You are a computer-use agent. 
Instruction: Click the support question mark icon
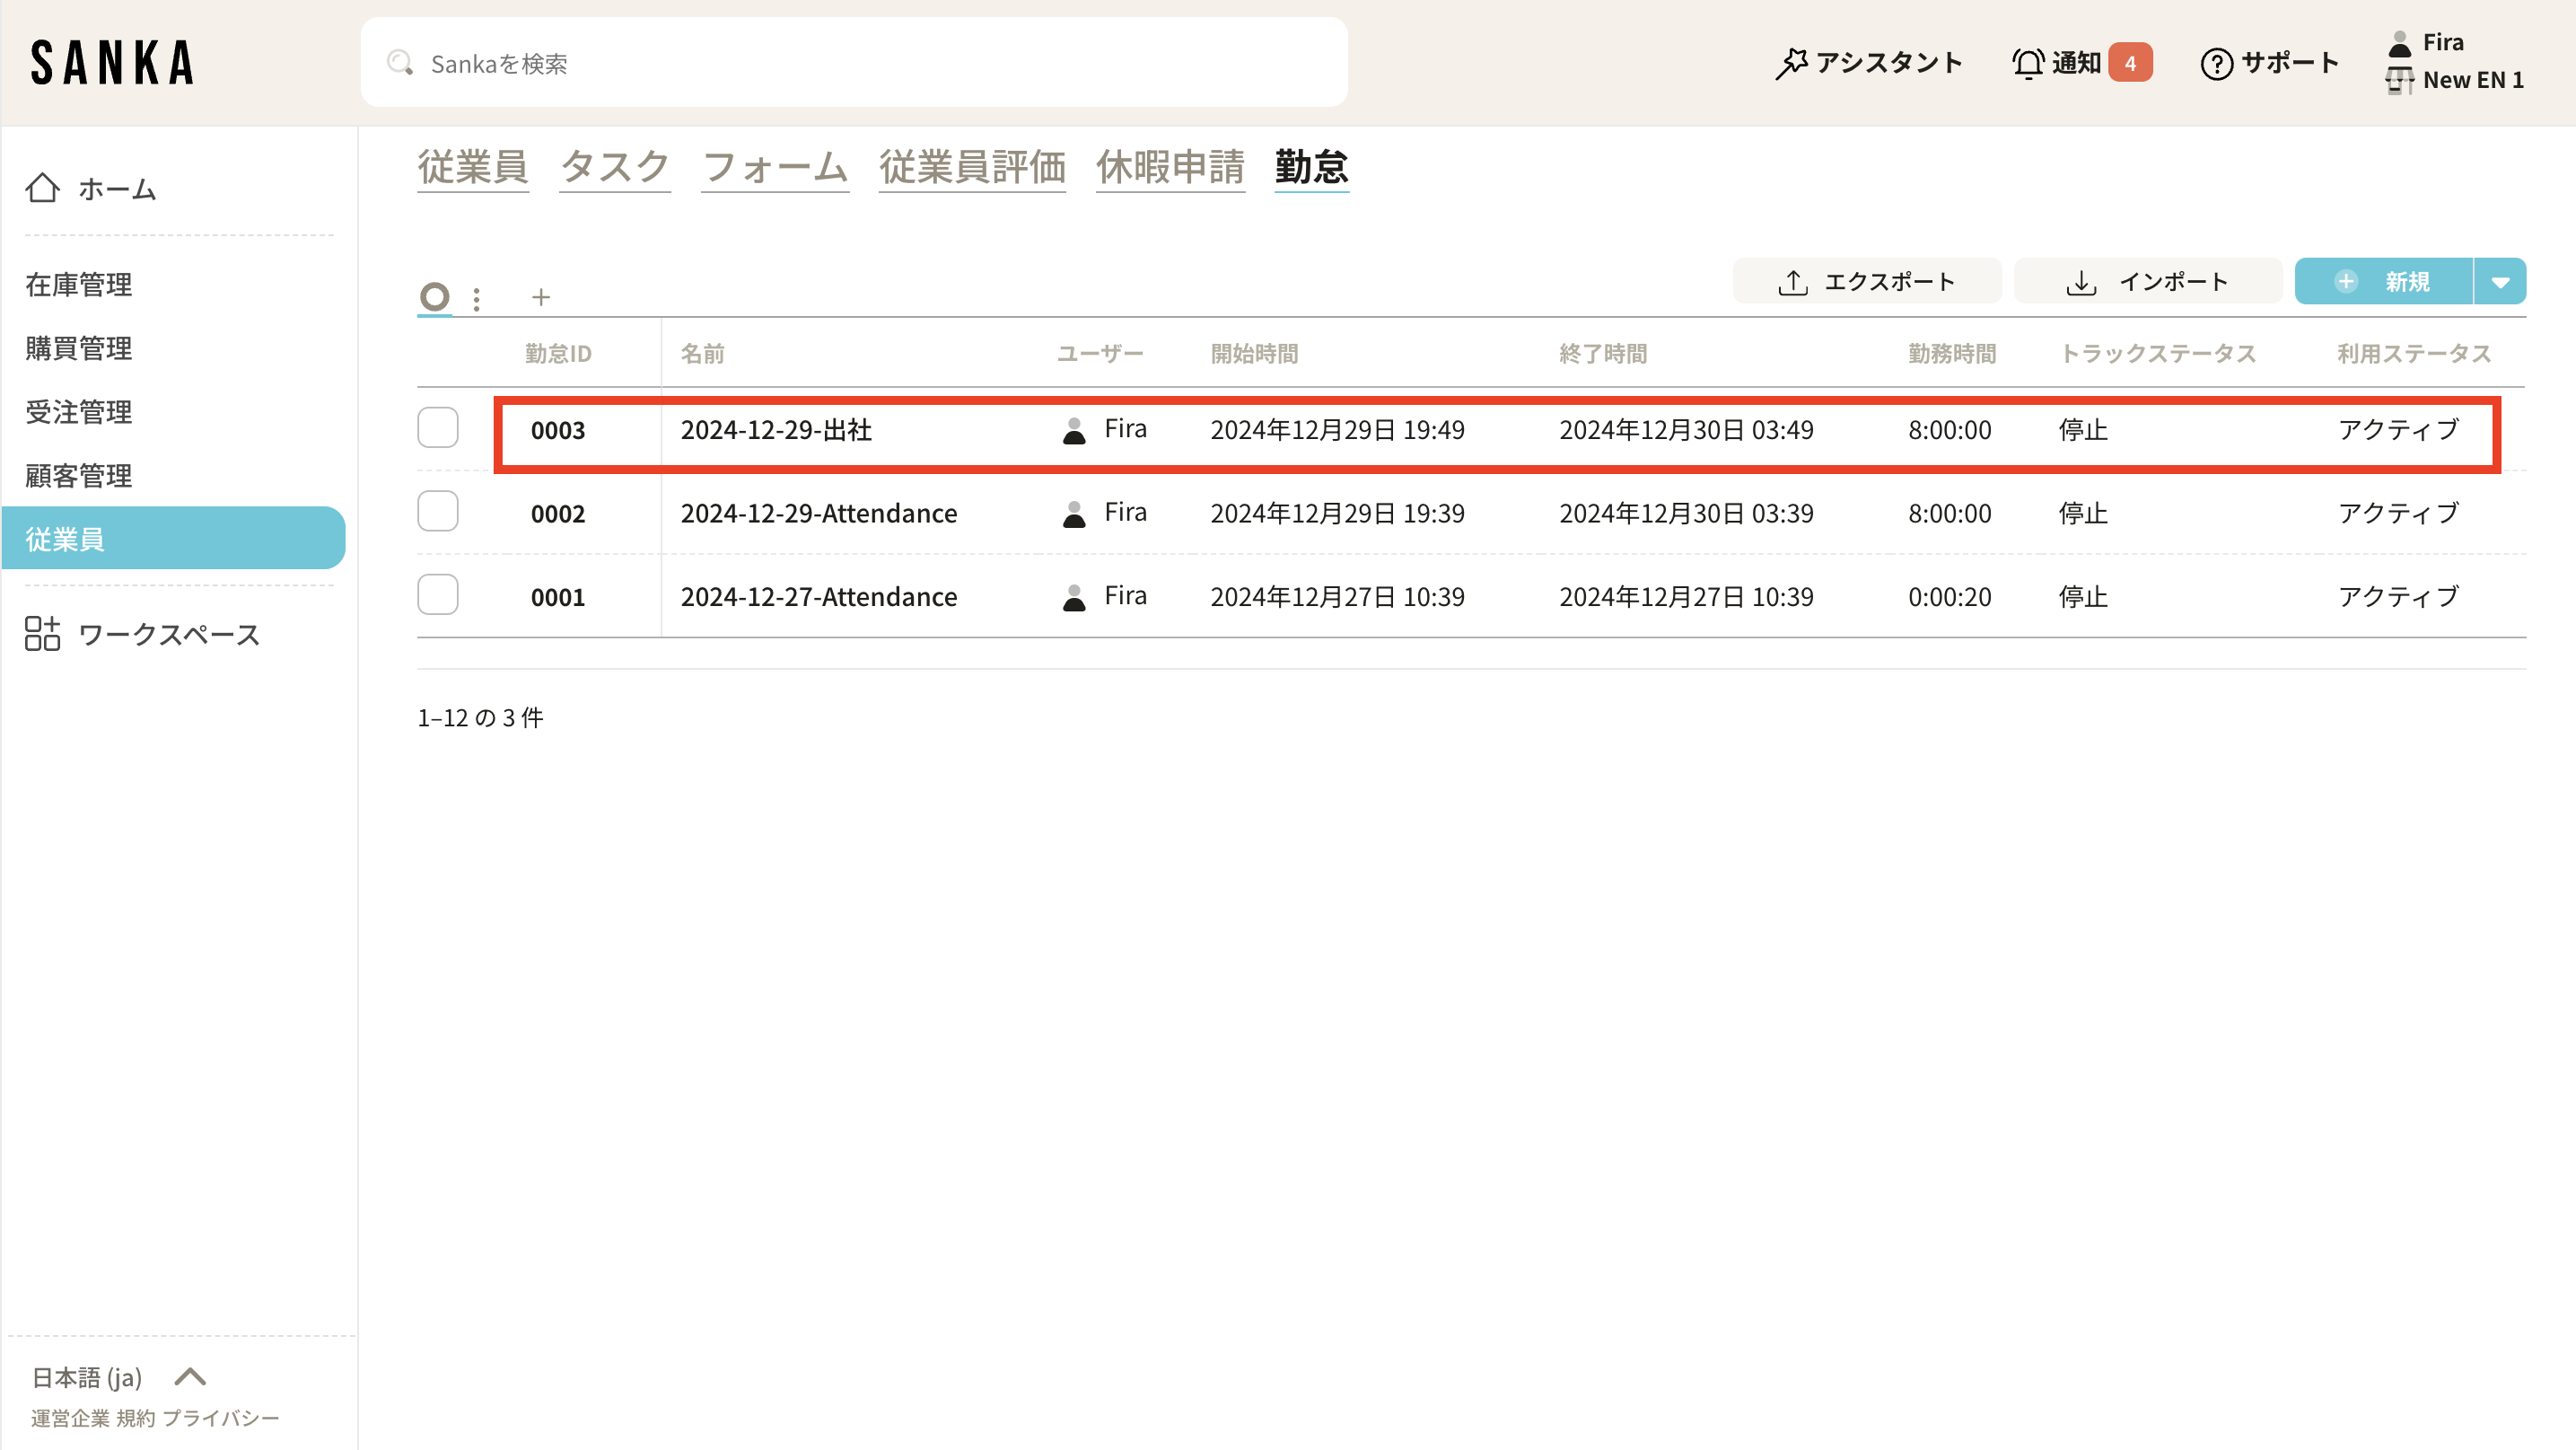2216,63
